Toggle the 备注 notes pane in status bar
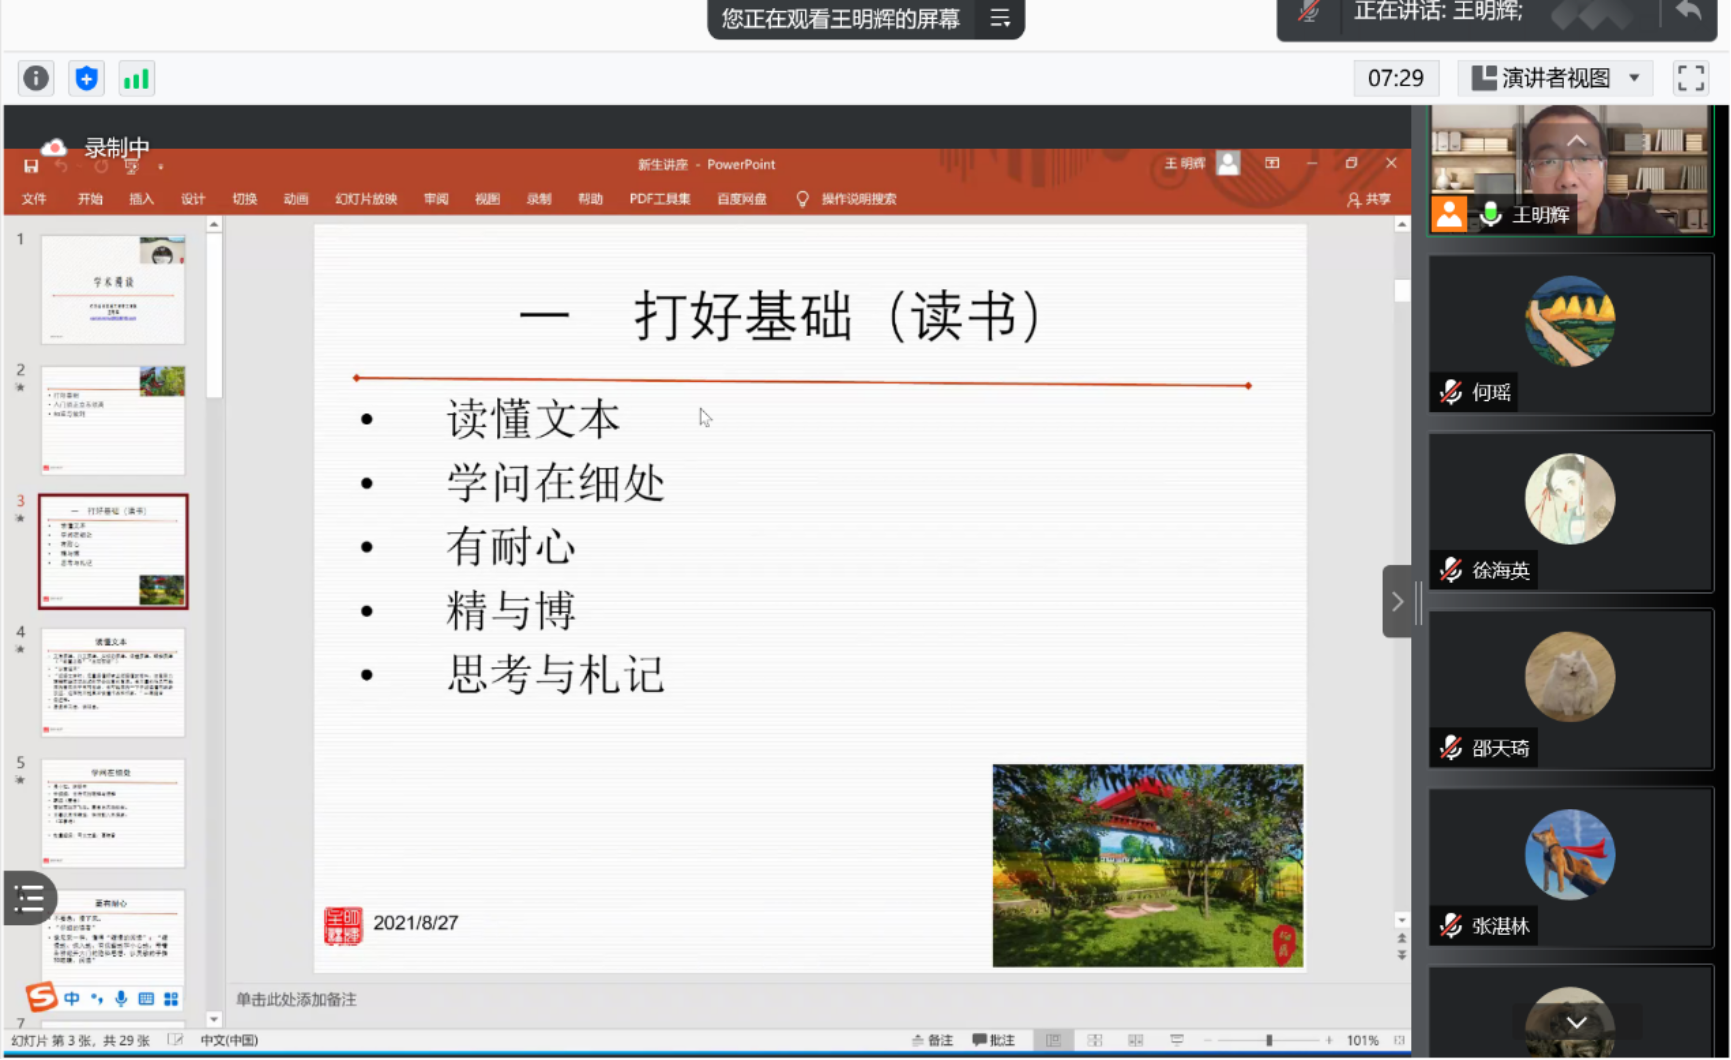Screen dimensions: 1731x1060 (932, 1040)
